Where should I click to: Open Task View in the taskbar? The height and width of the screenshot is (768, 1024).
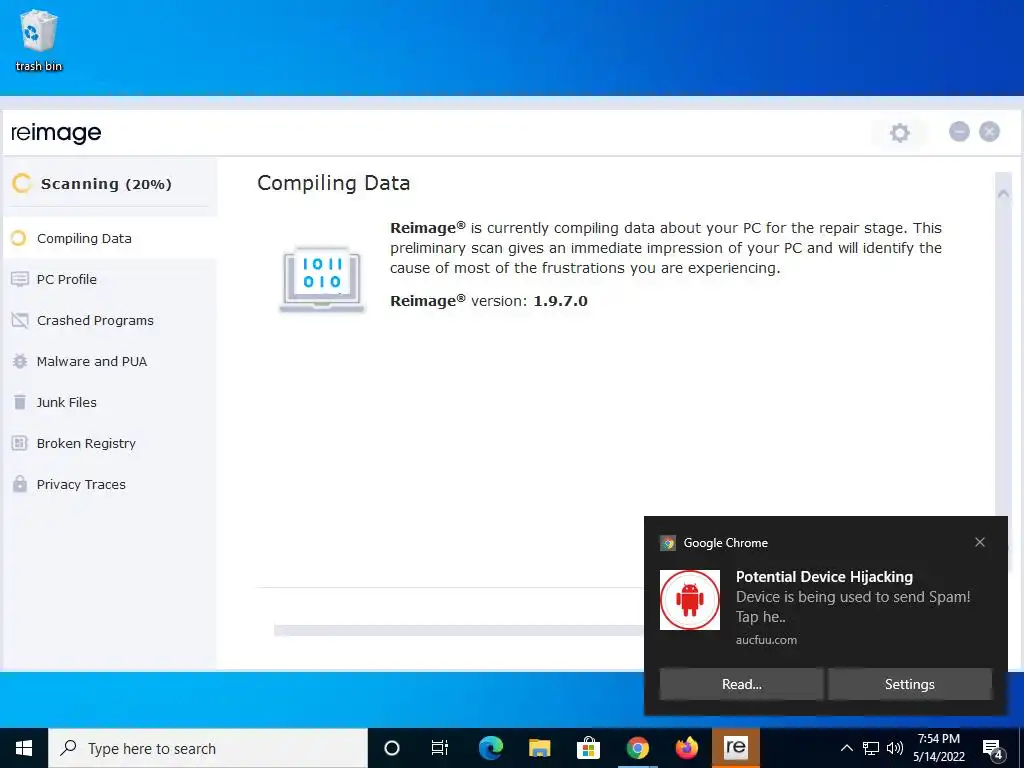tap(440, 748)
